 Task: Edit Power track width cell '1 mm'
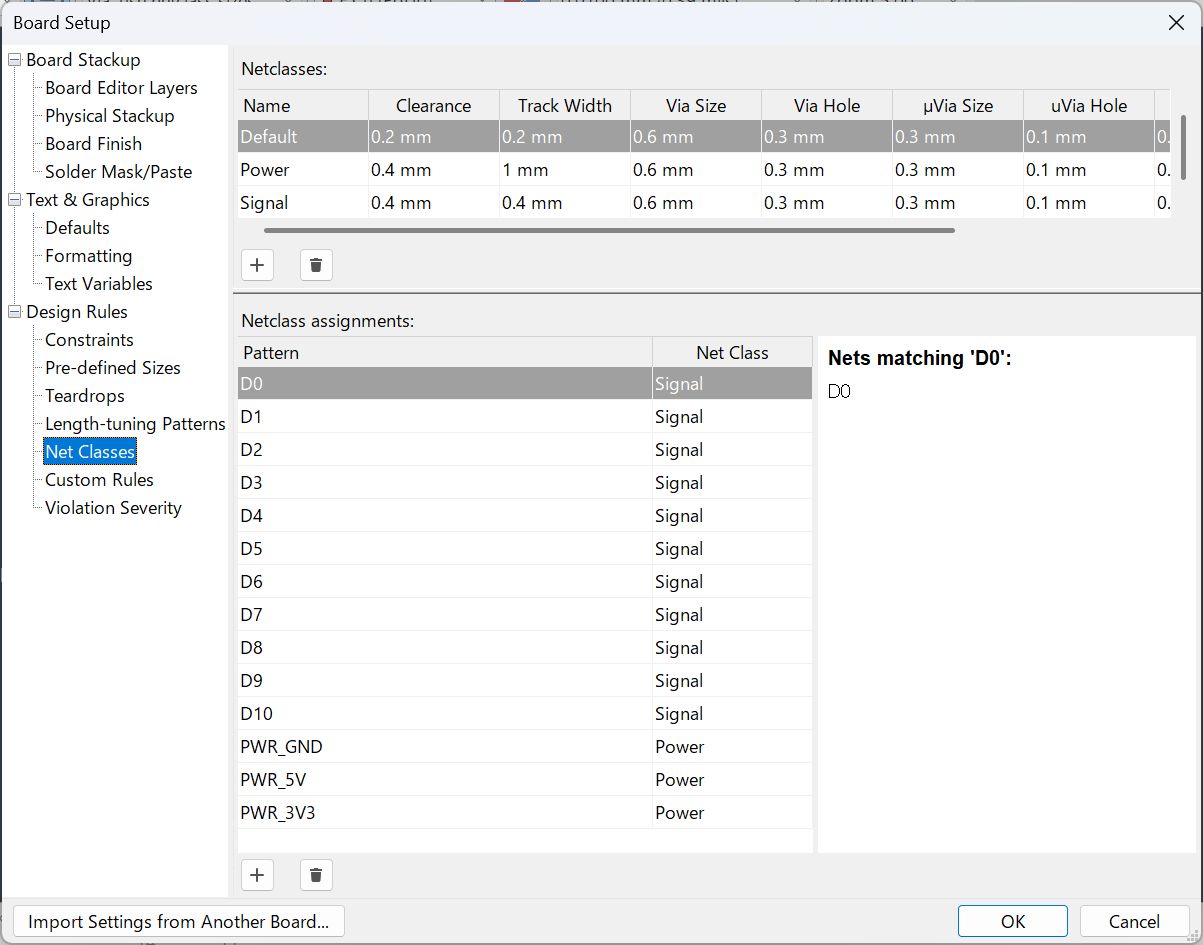[565, 170]
